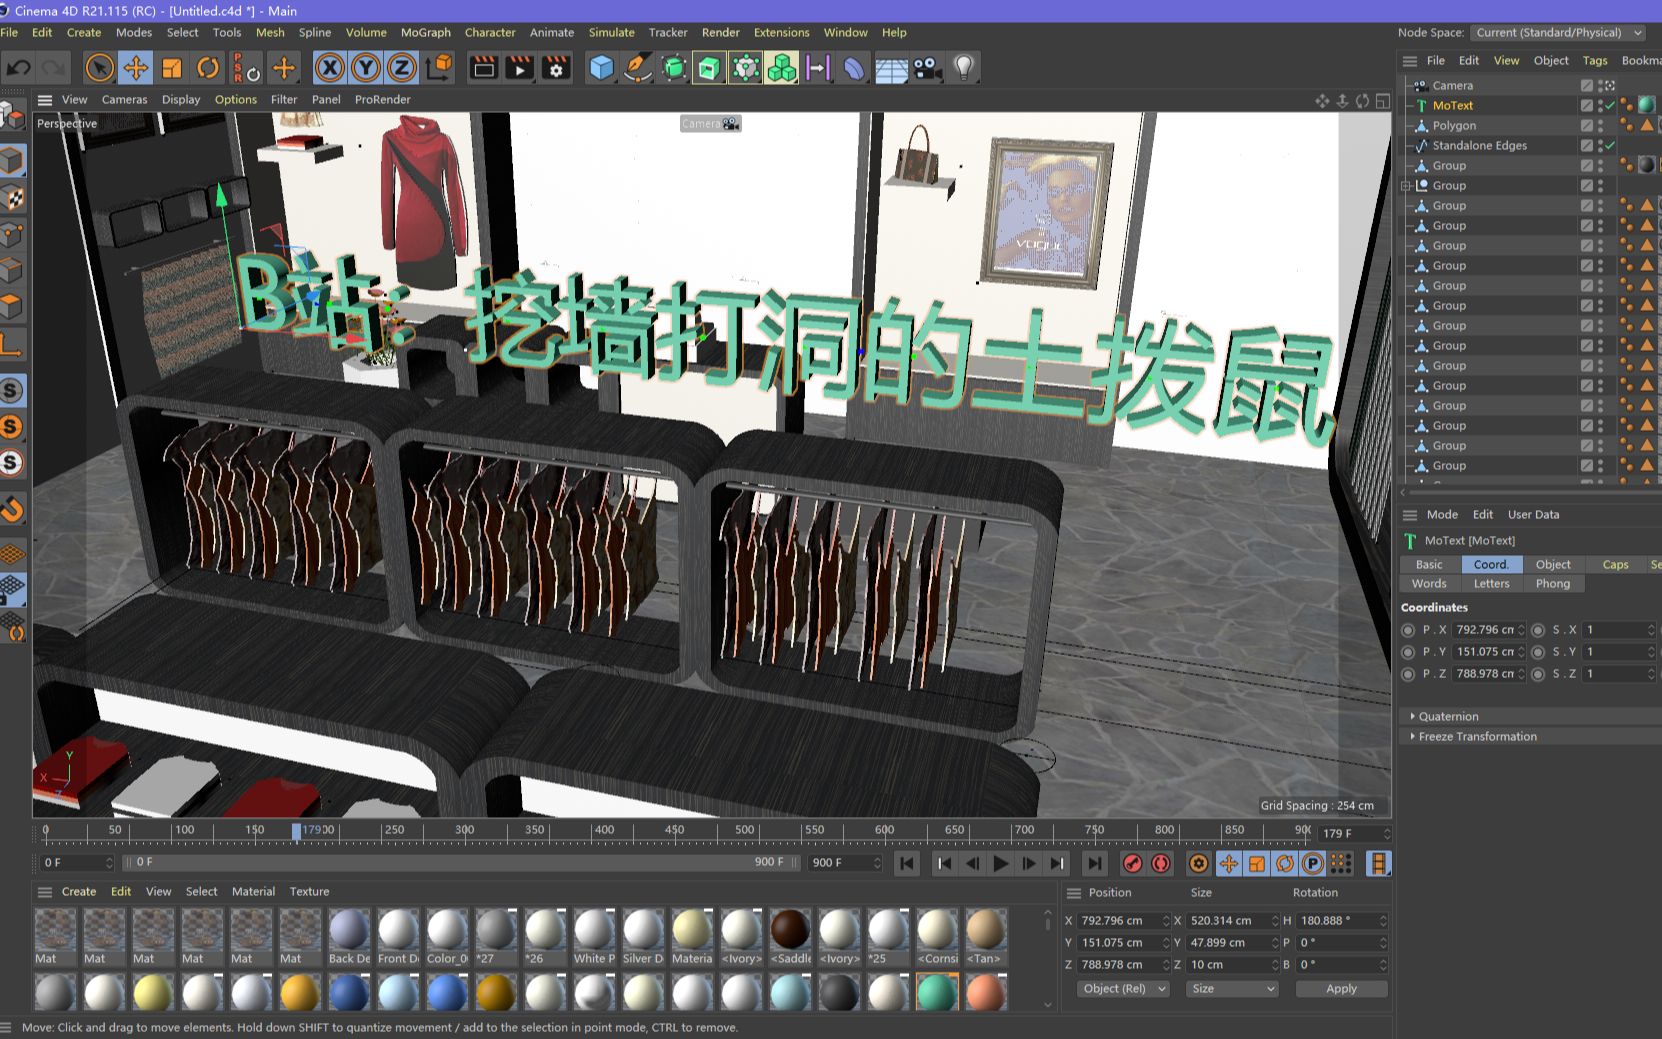Screen dimensions: 1662x1039
Task: Click Options in the viewport menu
Action: (x=236, y=99)
